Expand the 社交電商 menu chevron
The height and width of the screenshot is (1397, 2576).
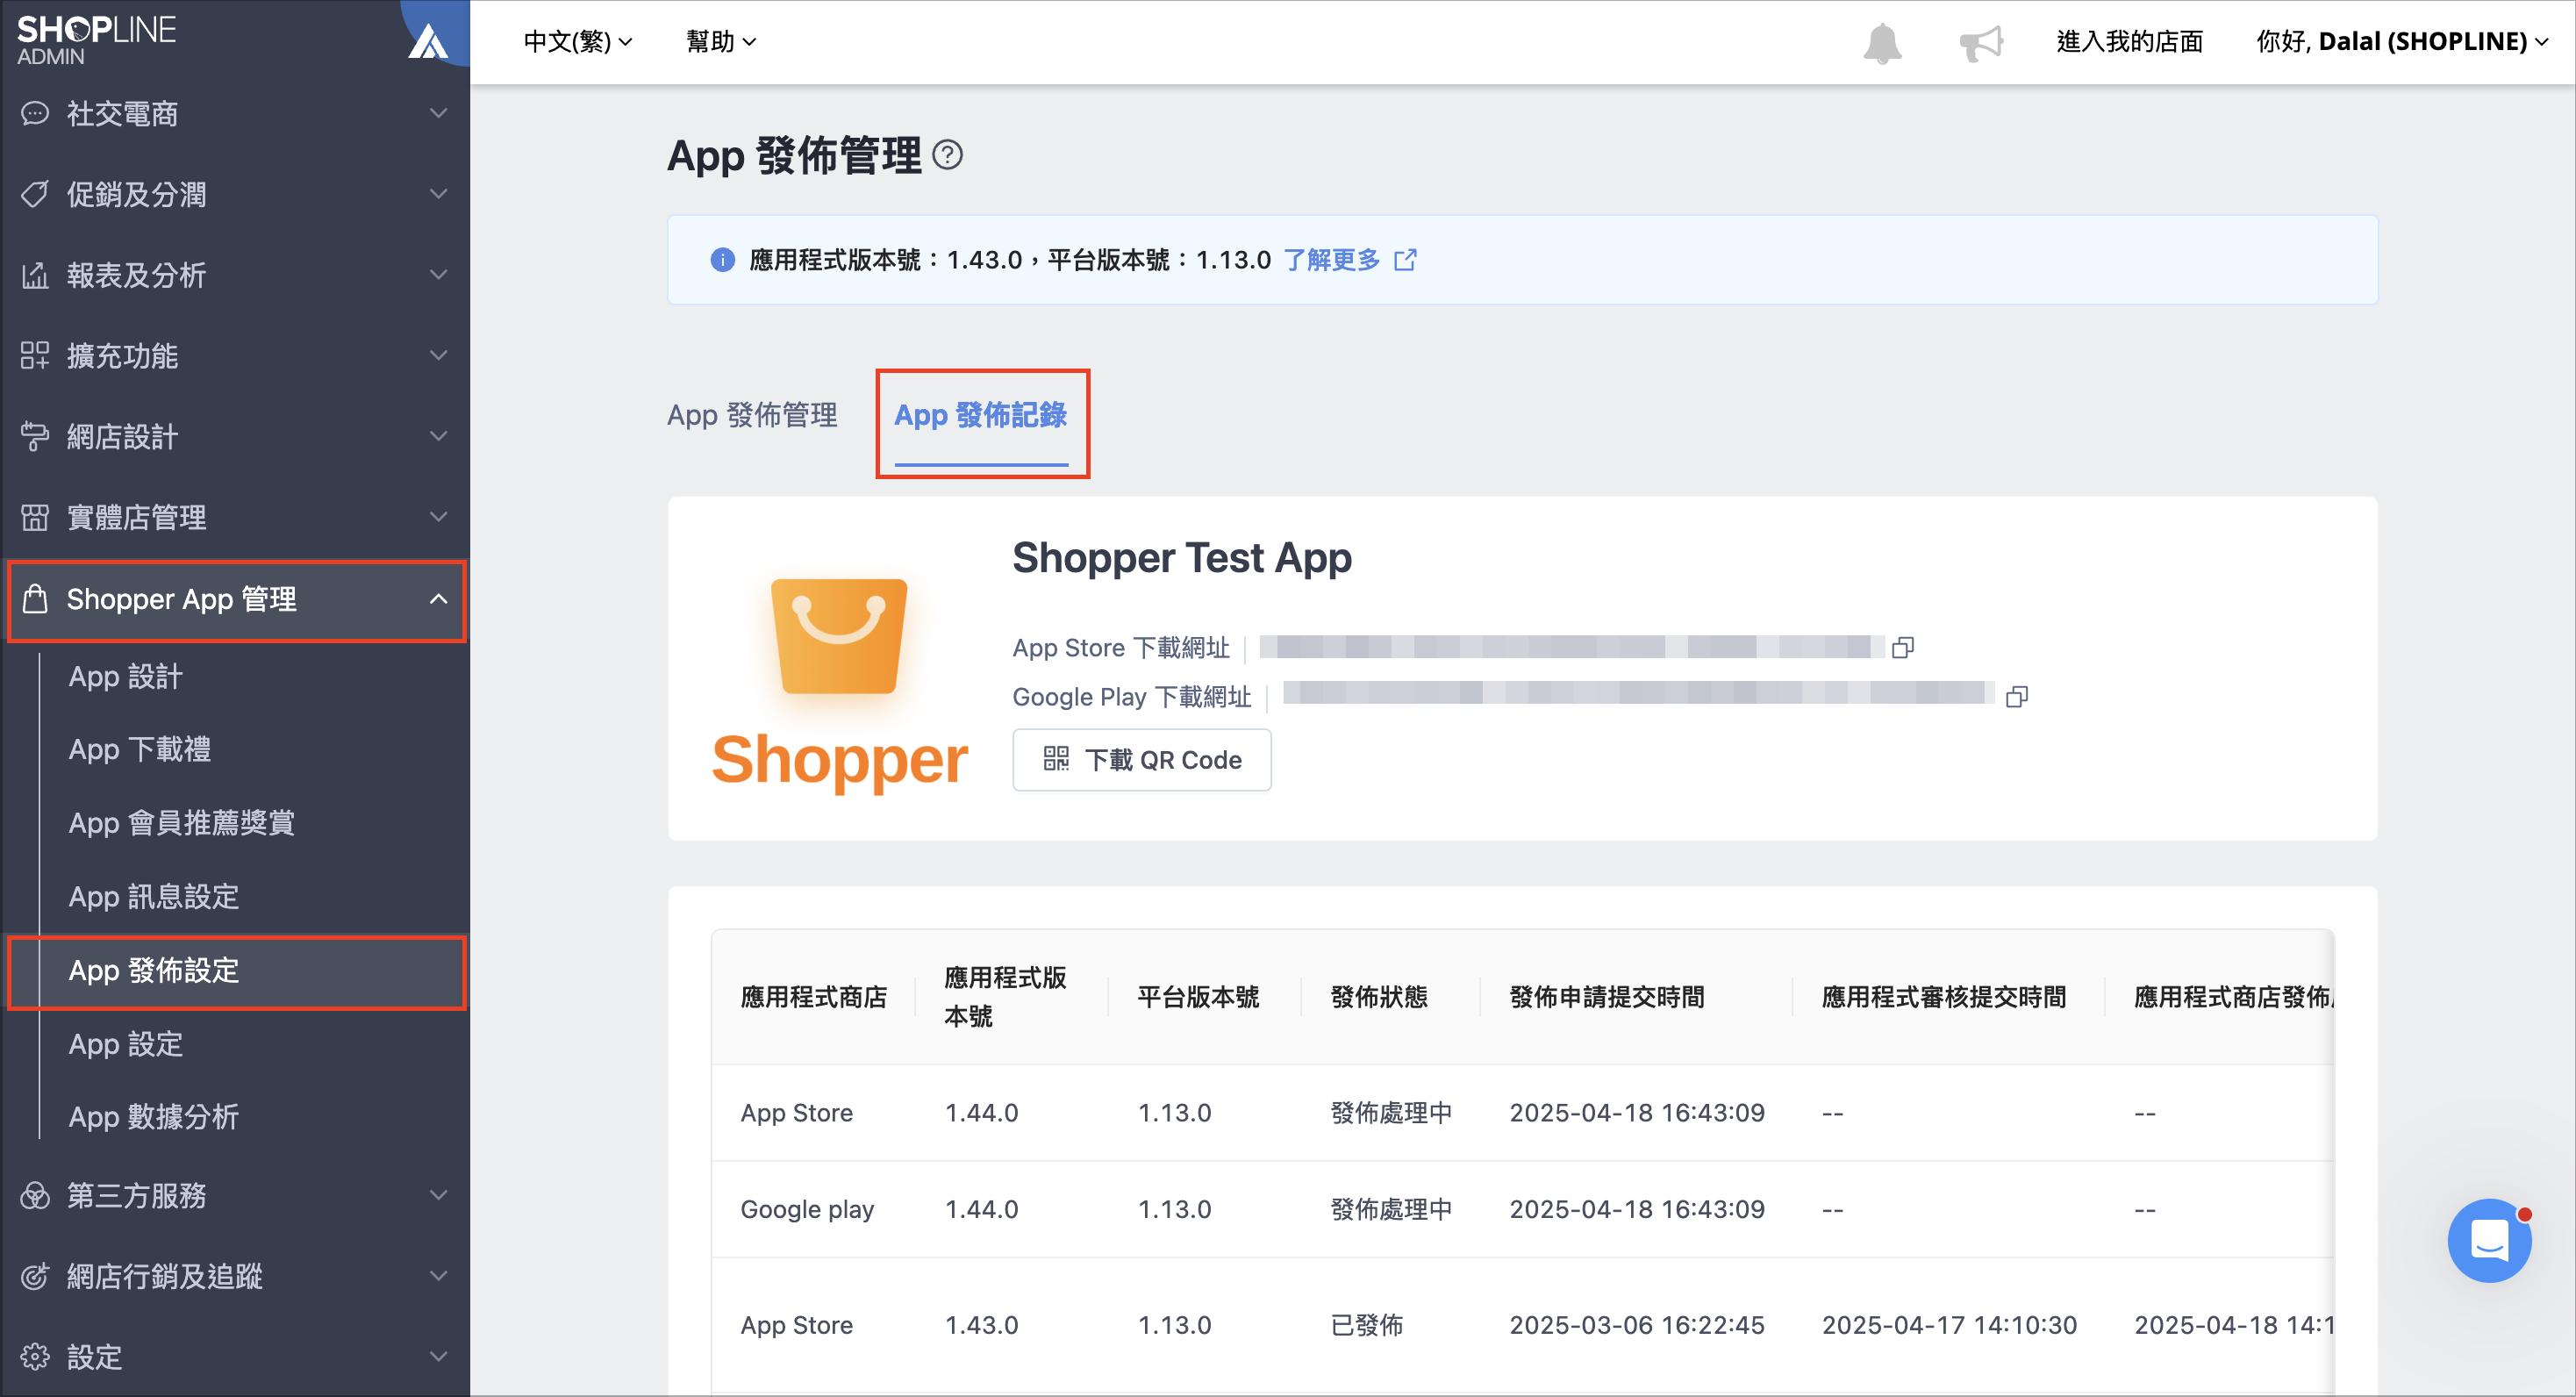pyautogui.click(x=438, y=113)
